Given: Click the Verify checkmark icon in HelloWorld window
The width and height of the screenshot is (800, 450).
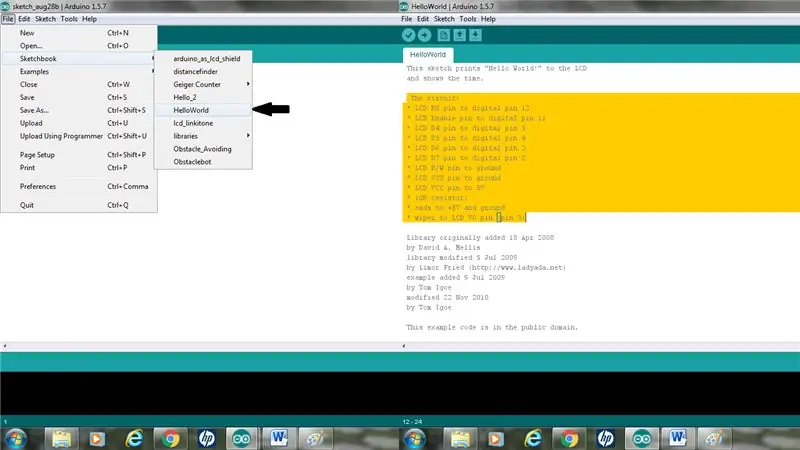Looking at the screenshot, I should click(x=408, y=35).
